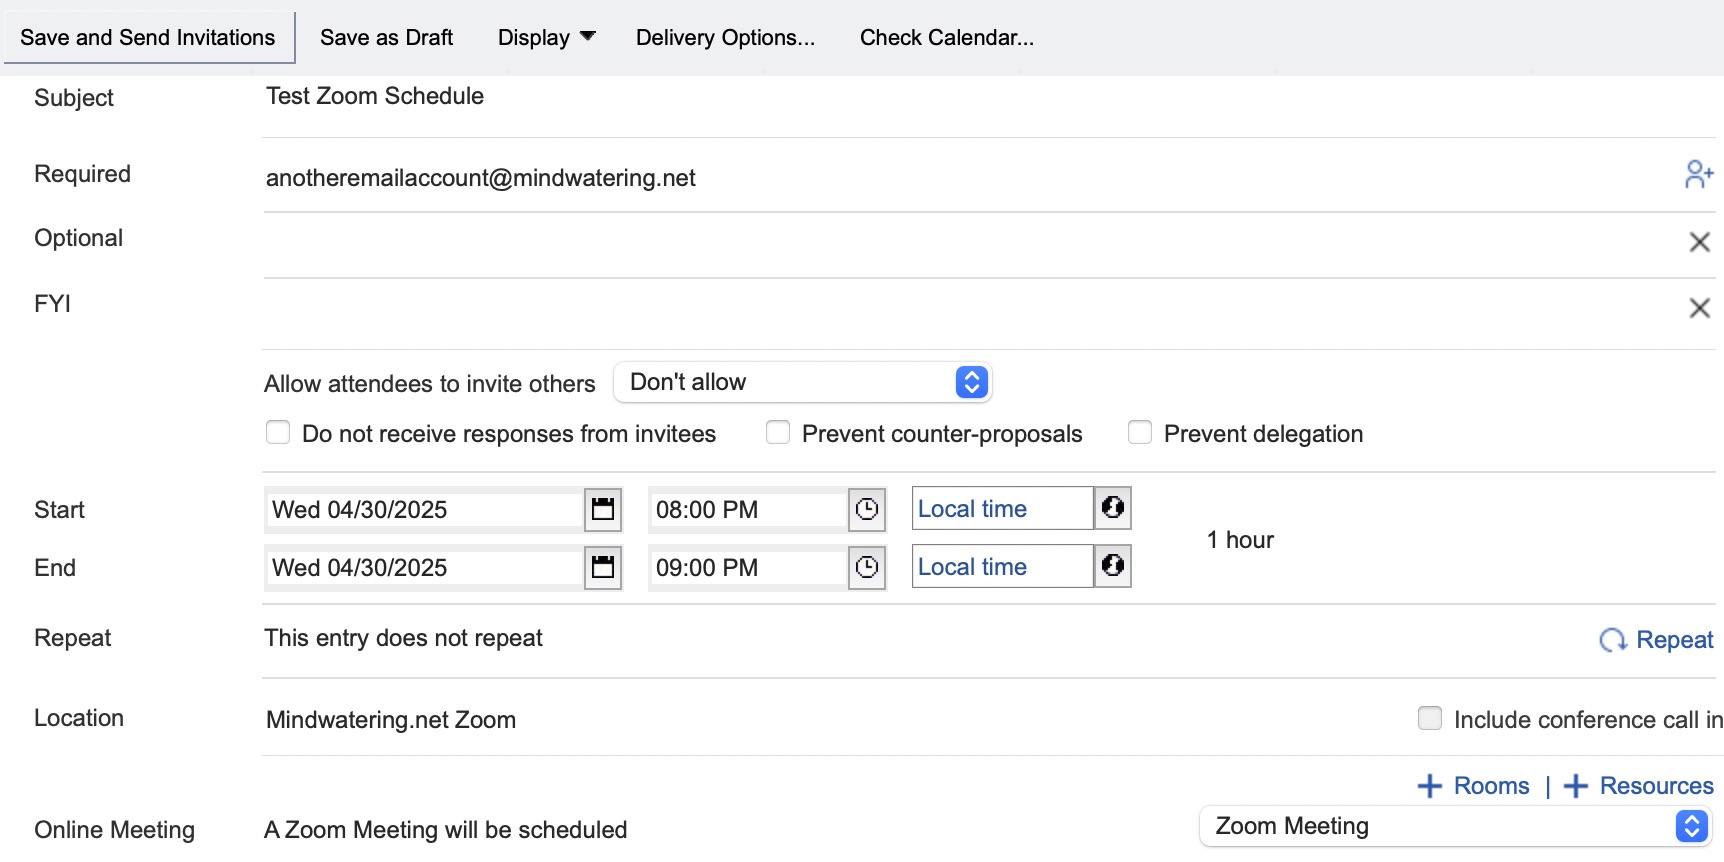Open the End time clock picker
Screen dimensions: 1724x862
(x=867, y=567)
